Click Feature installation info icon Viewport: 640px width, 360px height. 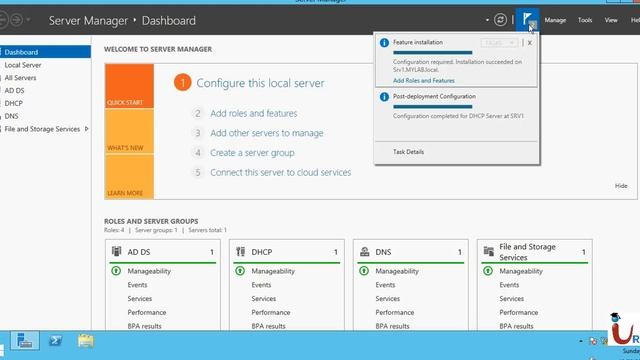click(x=384, y=42)
